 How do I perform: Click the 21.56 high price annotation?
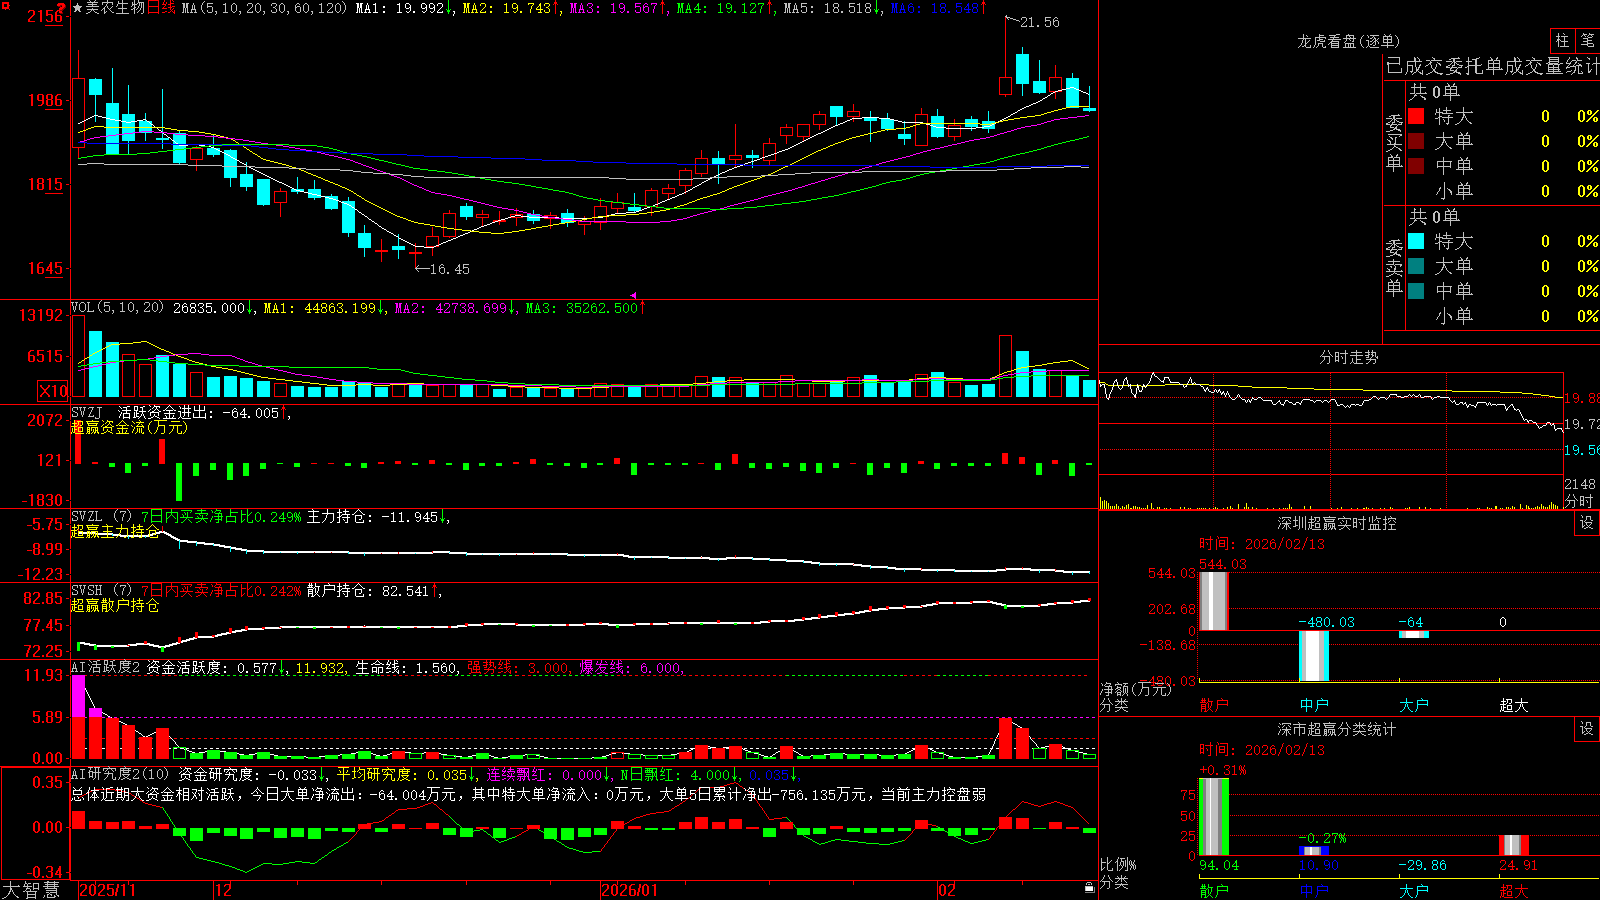click(1039, 22)
